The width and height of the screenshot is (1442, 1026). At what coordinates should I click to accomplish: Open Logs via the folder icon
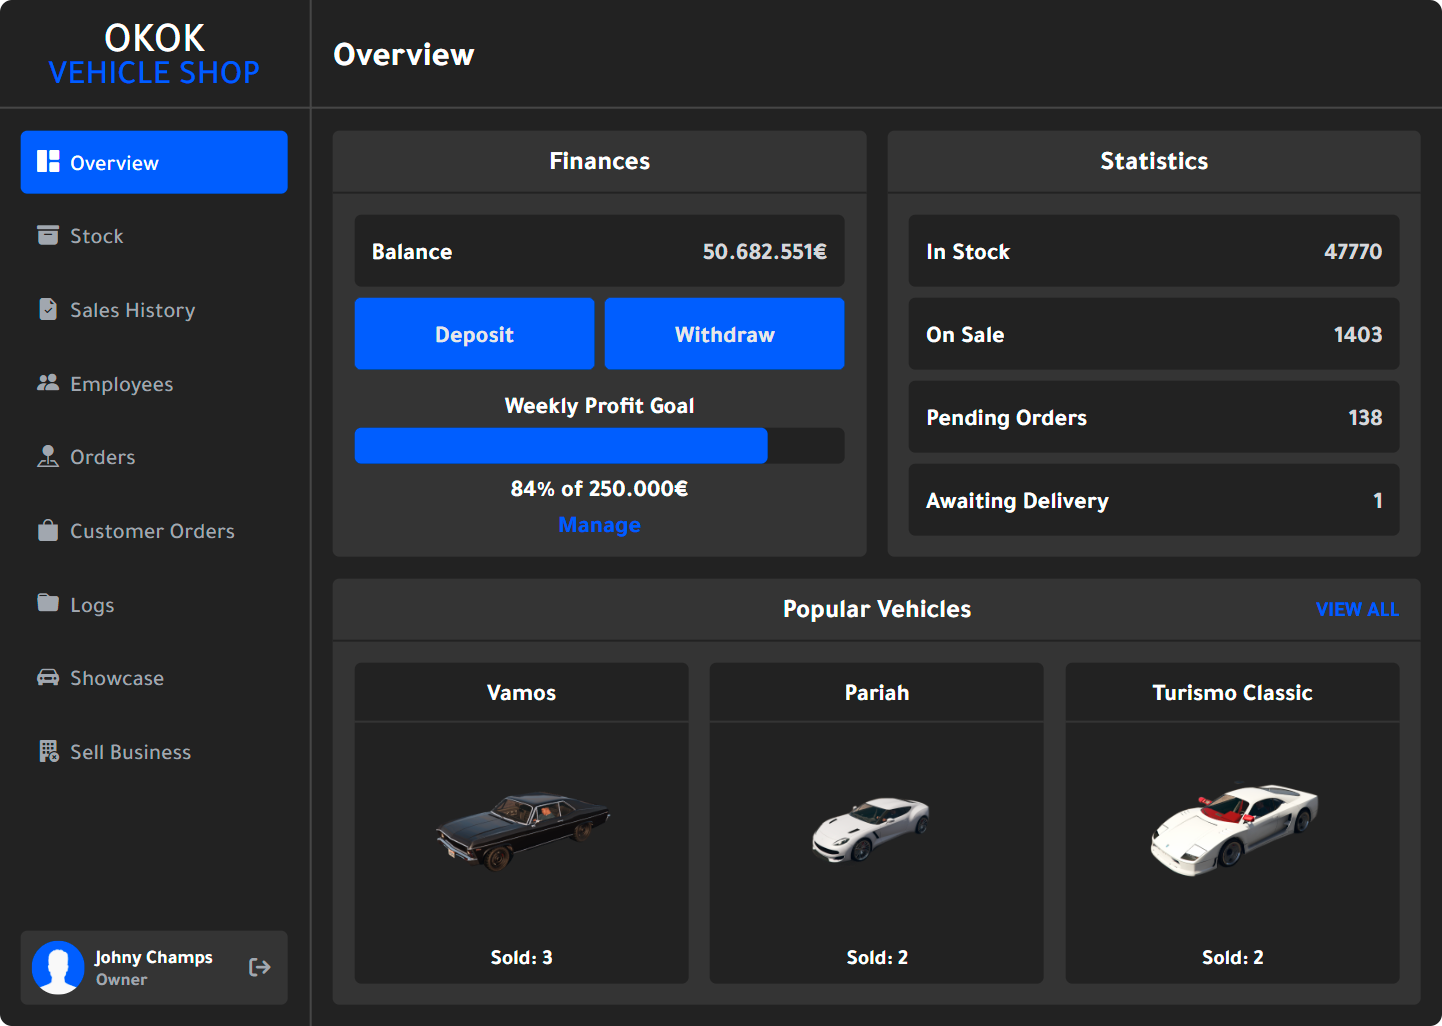pos(48,603)
